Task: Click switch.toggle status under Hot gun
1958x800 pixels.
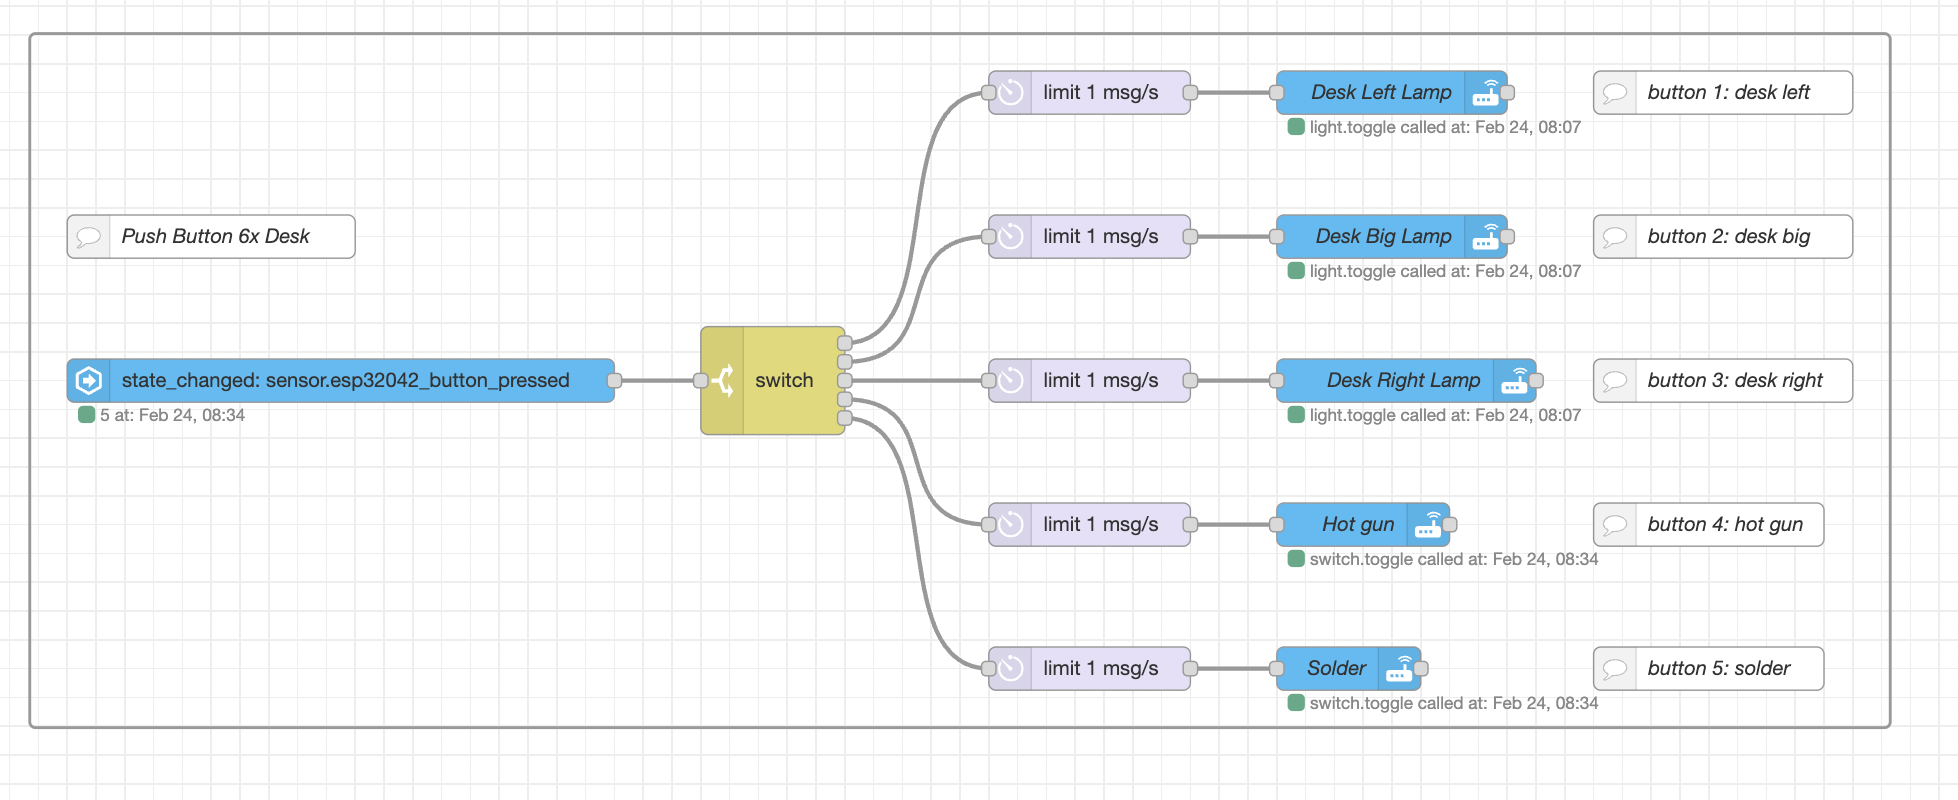Action: coord(1454,559)
